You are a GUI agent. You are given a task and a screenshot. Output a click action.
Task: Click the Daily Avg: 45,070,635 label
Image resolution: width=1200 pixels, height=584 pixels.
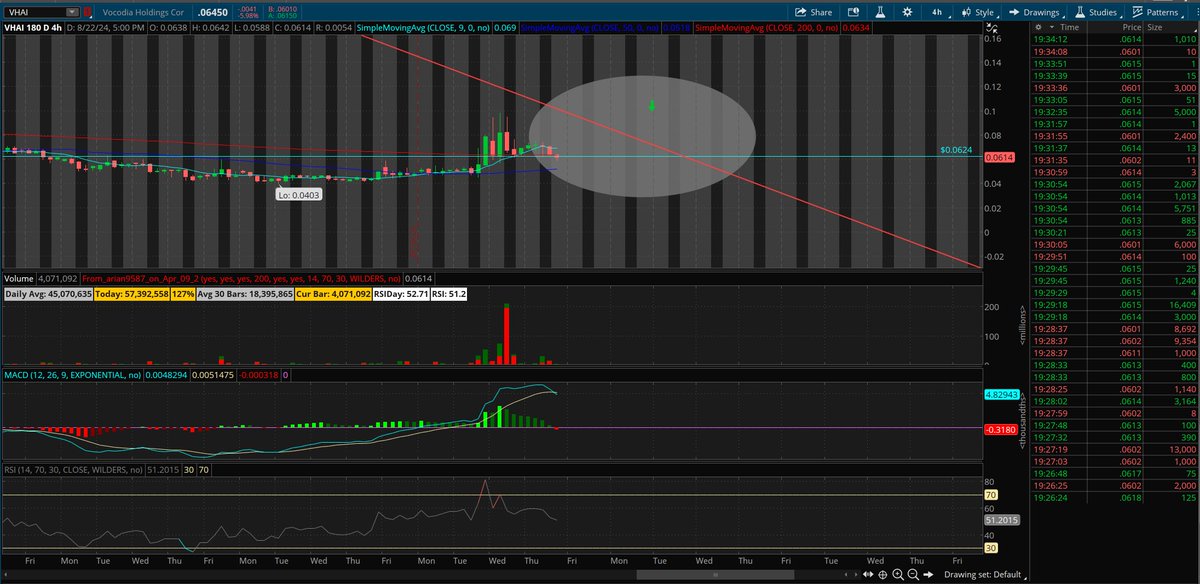pos(49,294)
